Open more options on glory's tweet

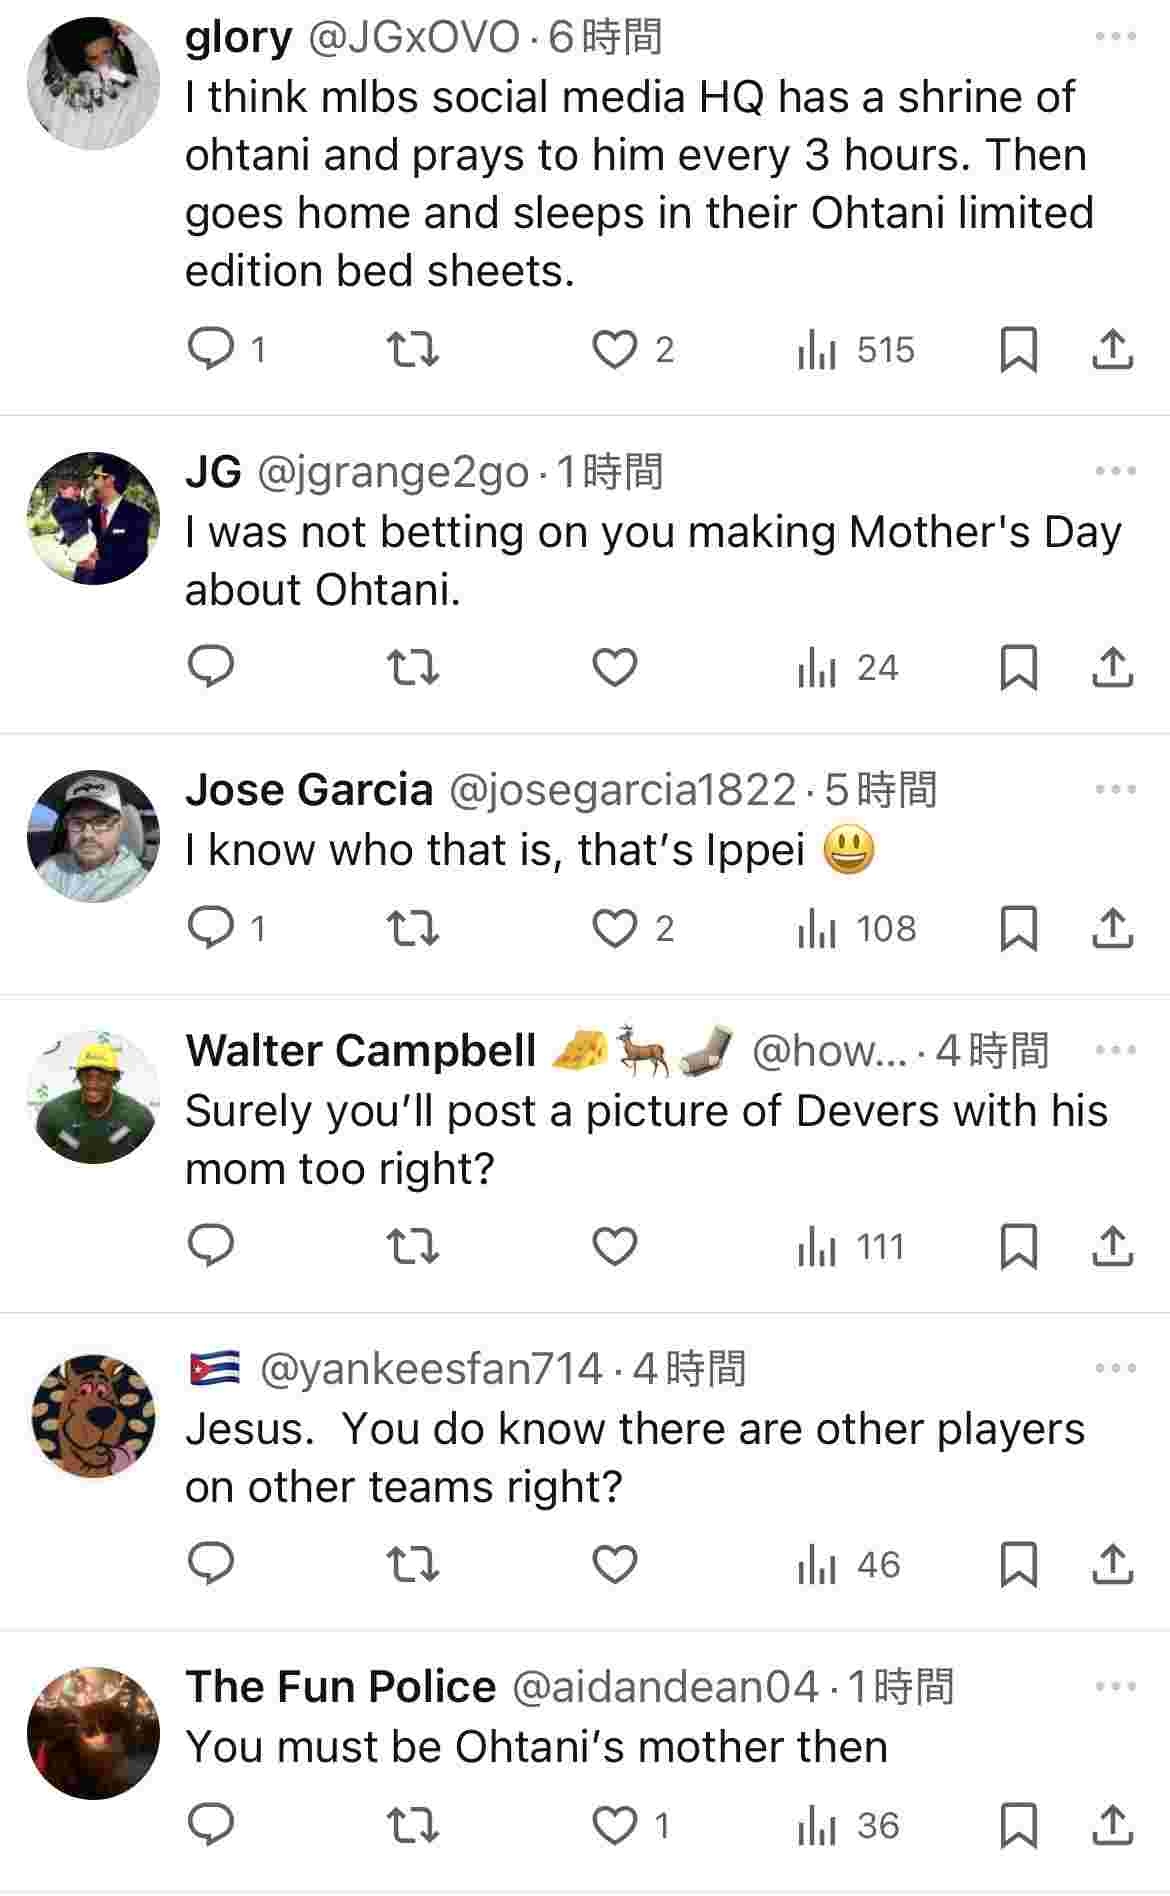(1116, 37)
